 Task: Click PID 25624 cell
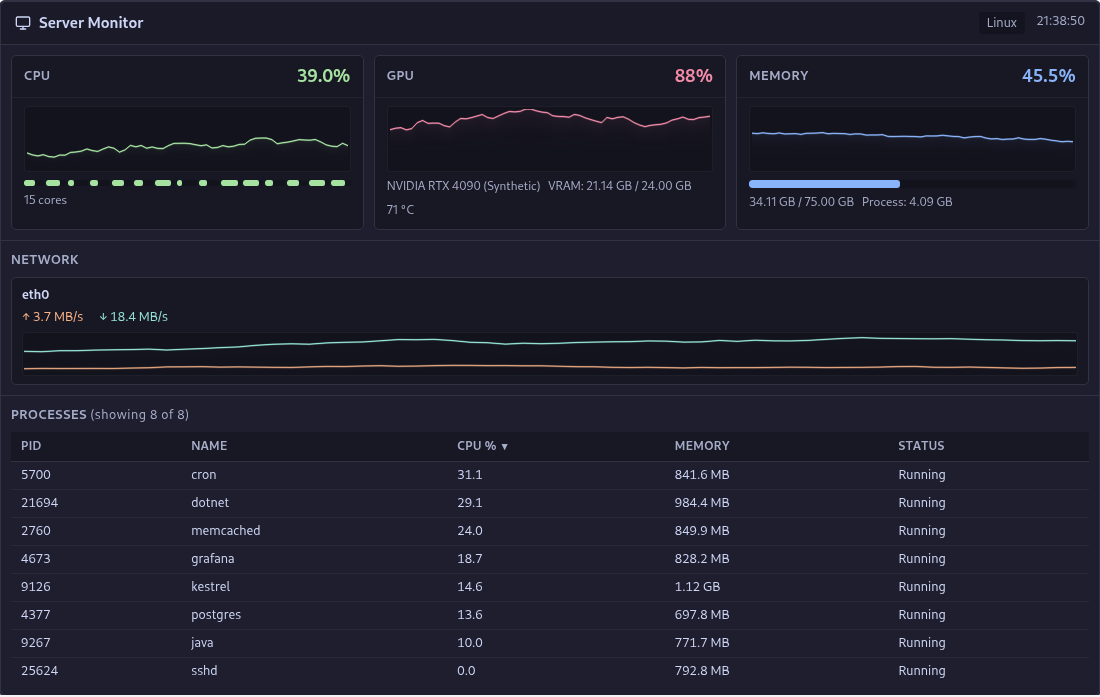(x=39, y=671)
